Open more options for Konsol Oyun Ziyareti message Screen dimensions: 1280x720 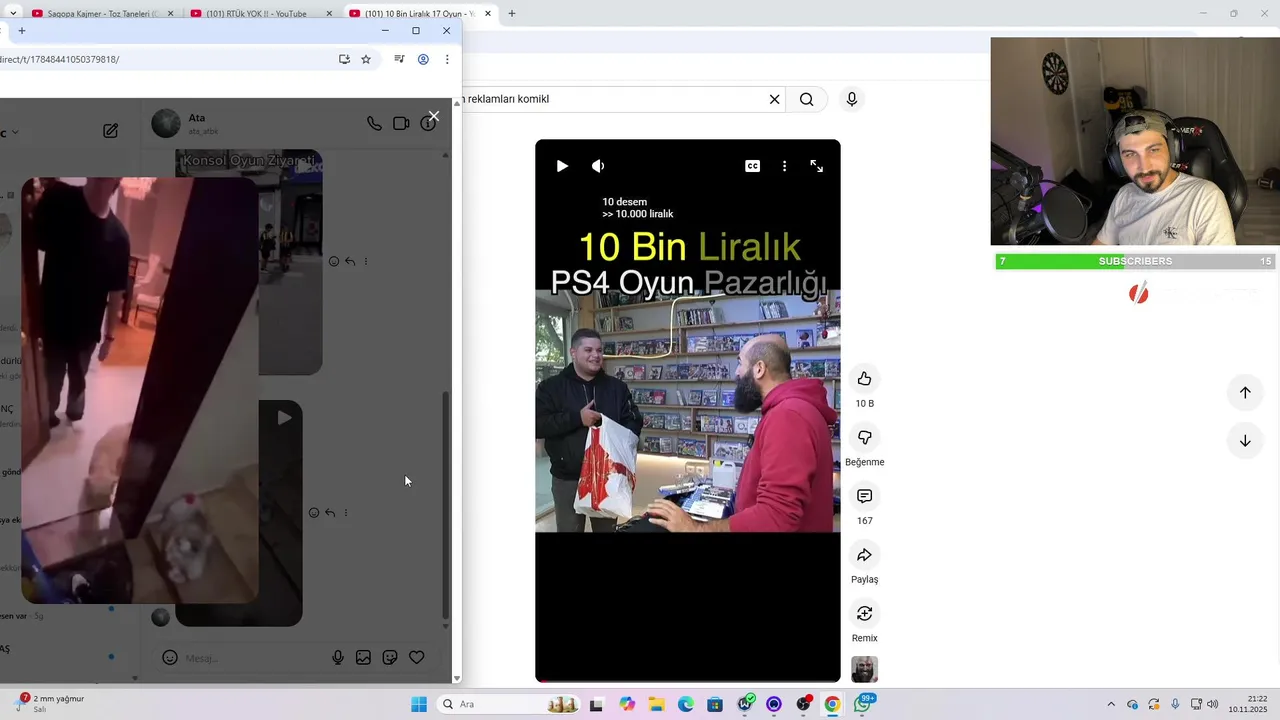[366, 261]
